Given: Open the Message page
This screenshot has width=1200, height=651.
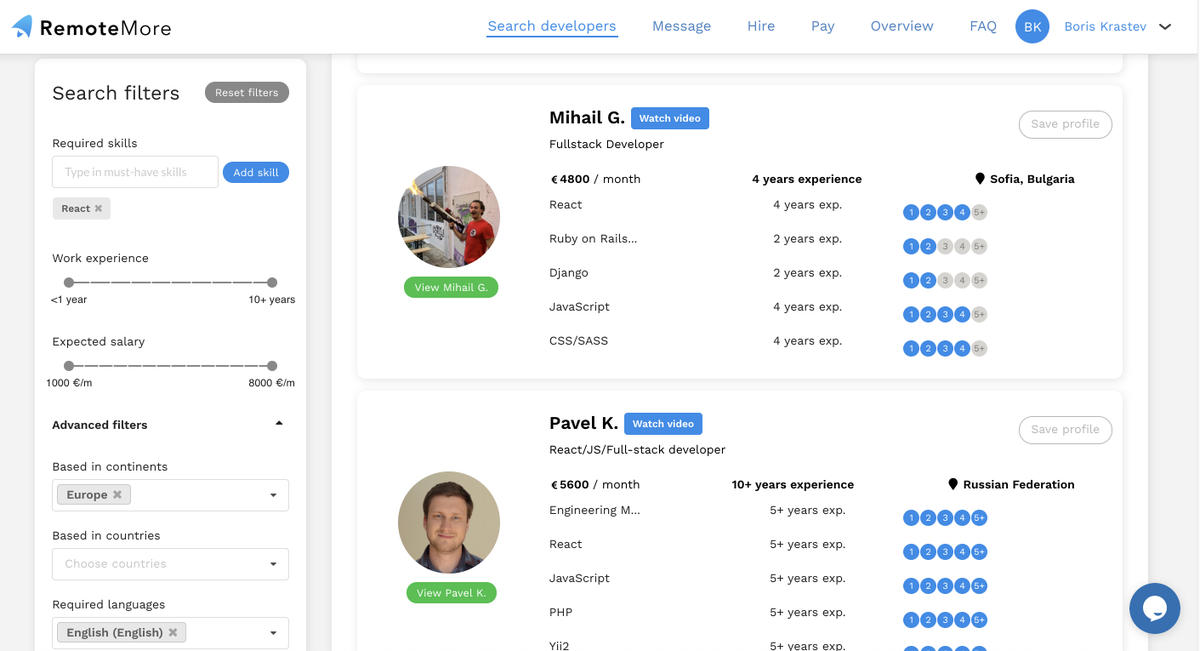Looking at the screenshot, I should 681,26.
